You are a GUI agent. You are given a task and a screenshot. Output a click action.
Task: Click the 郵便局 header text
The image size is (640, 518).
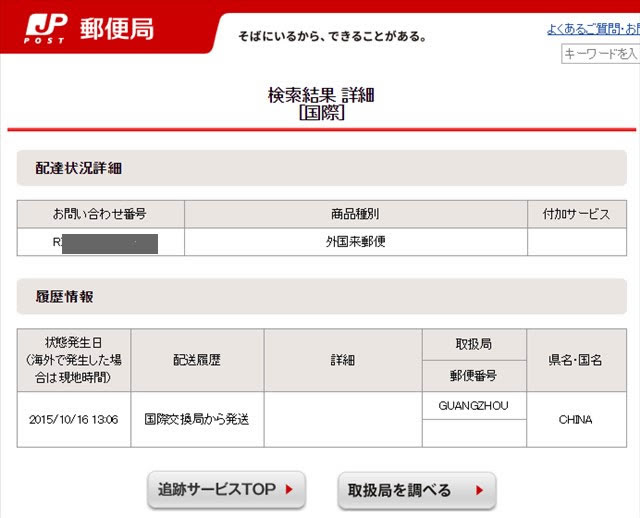[x=117, y=29]
